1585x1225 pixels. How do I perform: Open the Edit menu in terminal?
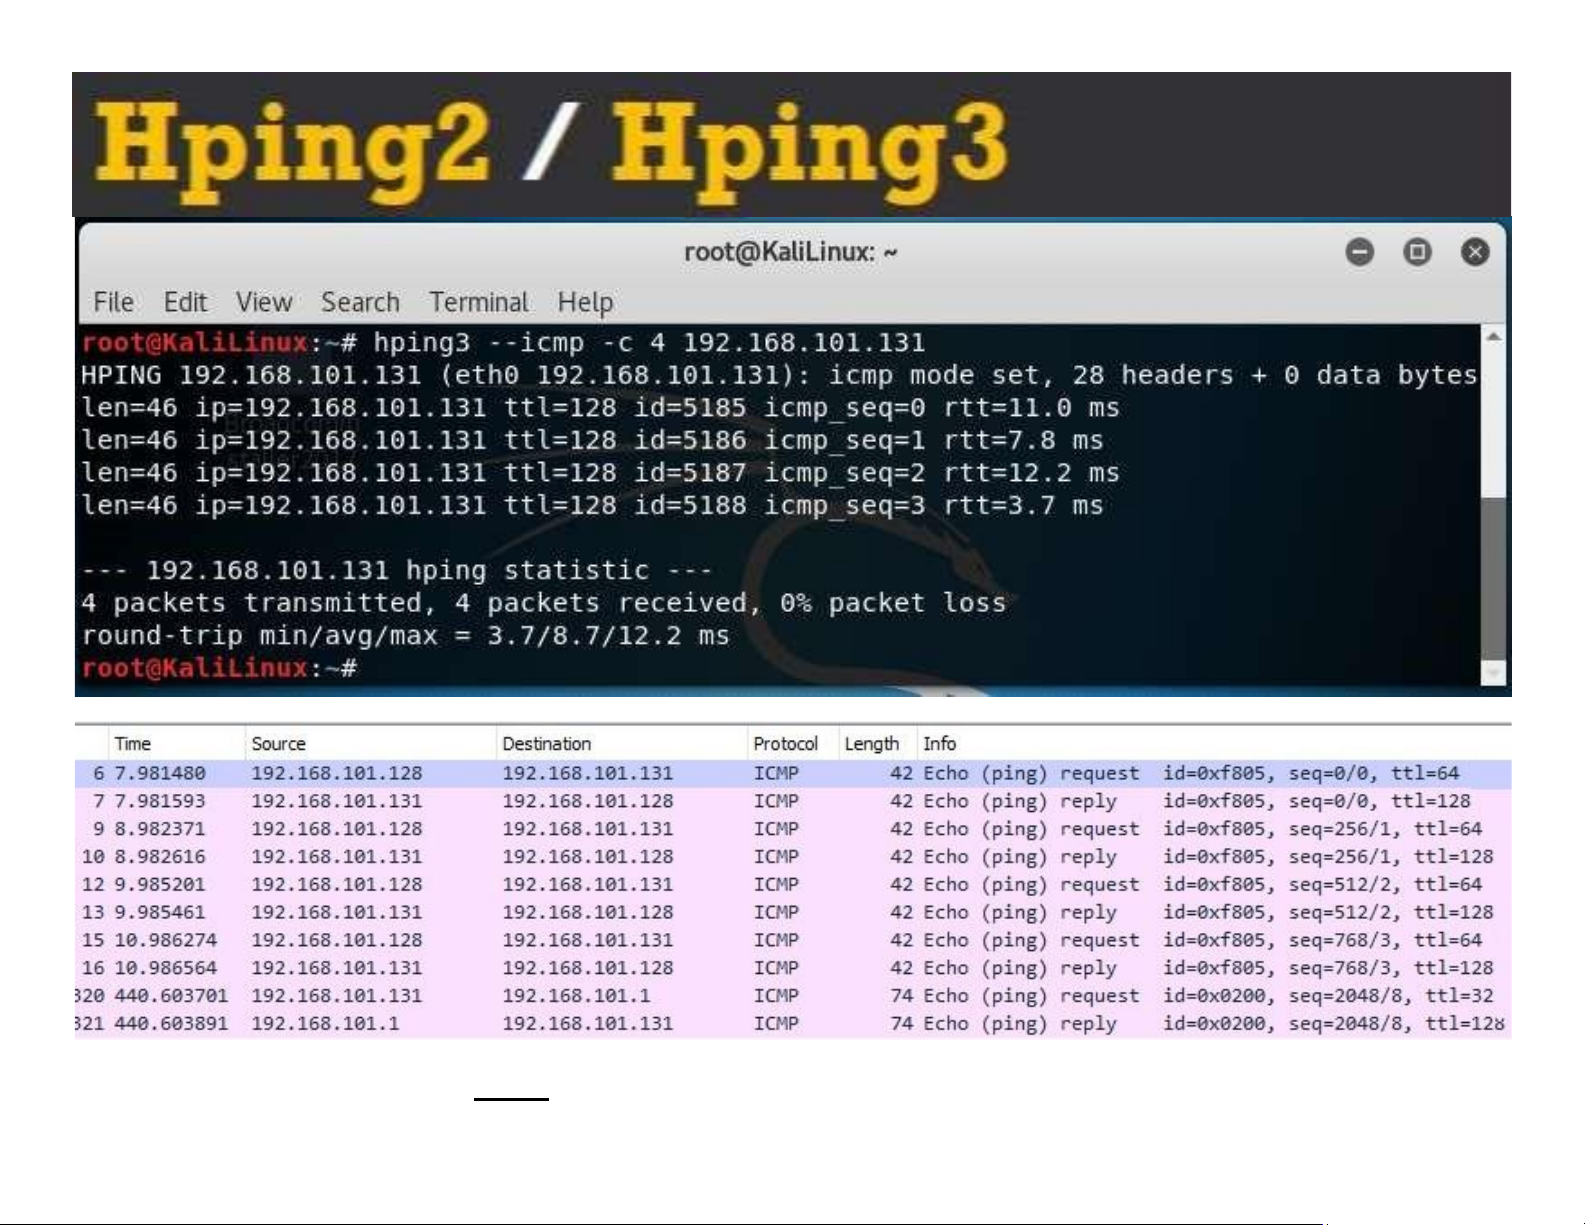[185, 302]
